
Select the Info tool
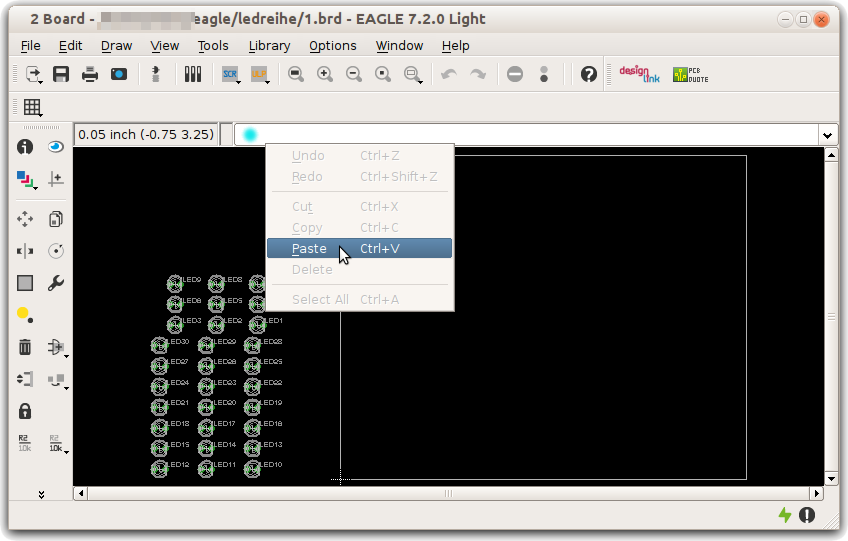pyautogui.click(x=25, y=147)
